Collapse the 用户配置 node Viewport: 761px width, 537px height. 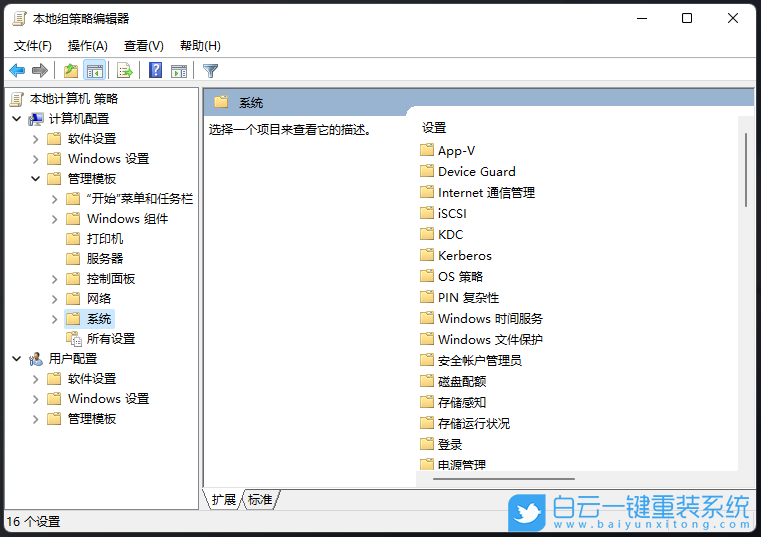click(17, 359)
